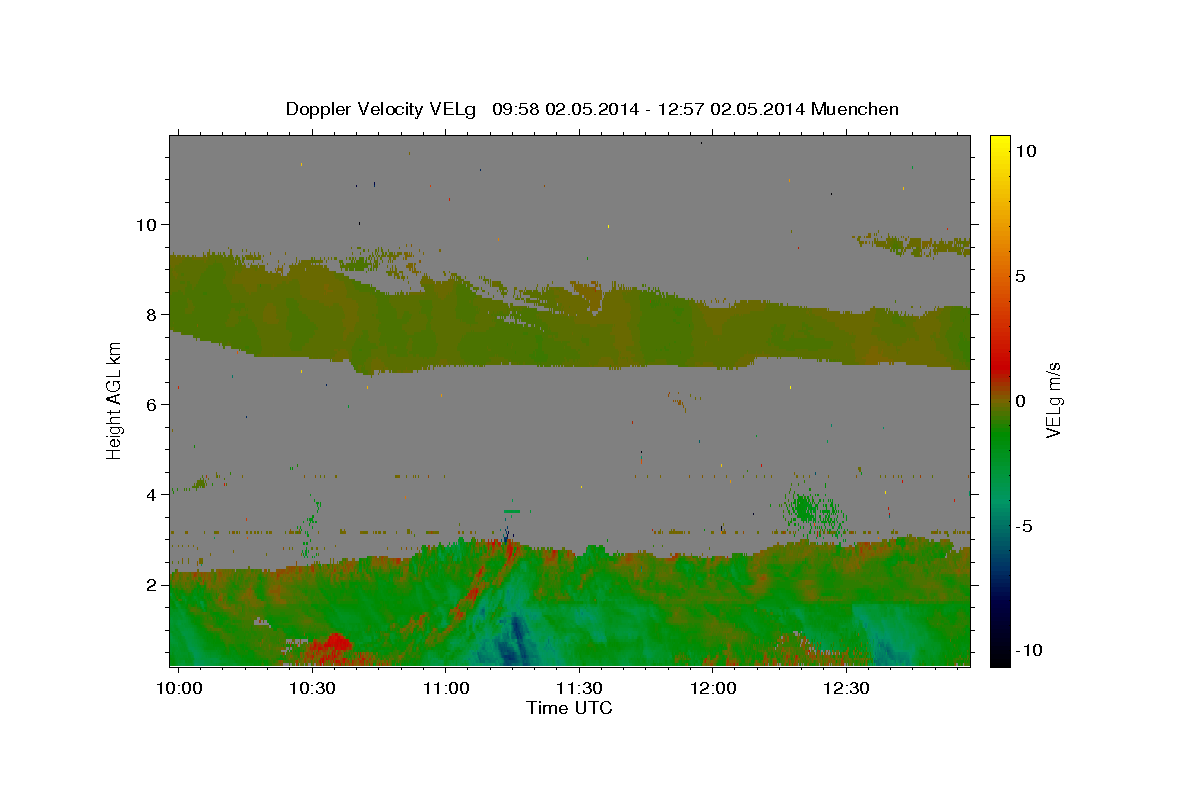Click the 12:00 time tick label
This screenshot has width=1200, height=800.
click(713, 689)
